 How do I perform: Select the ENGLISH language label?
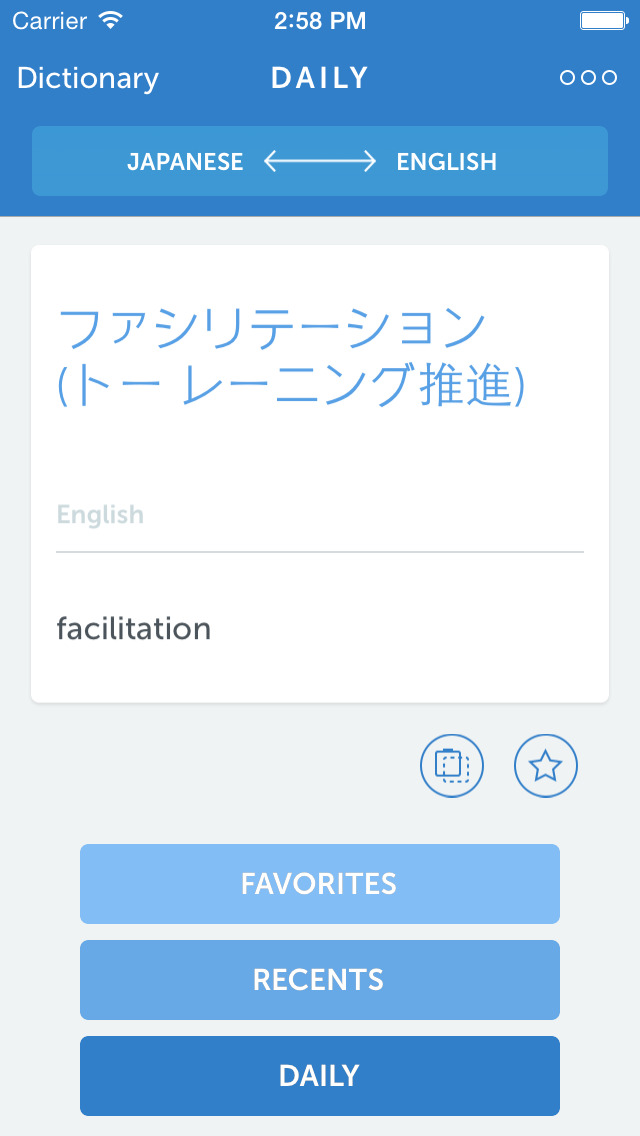(x=446, y=162)
